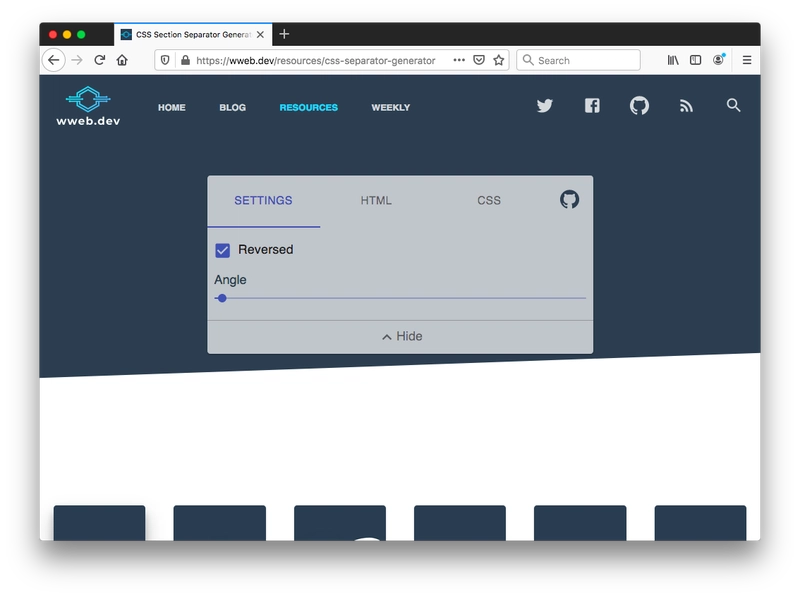Viewport: 800px width, 597px height.
Task: Go to HOME in navigation
Action: tap(171, 108)
